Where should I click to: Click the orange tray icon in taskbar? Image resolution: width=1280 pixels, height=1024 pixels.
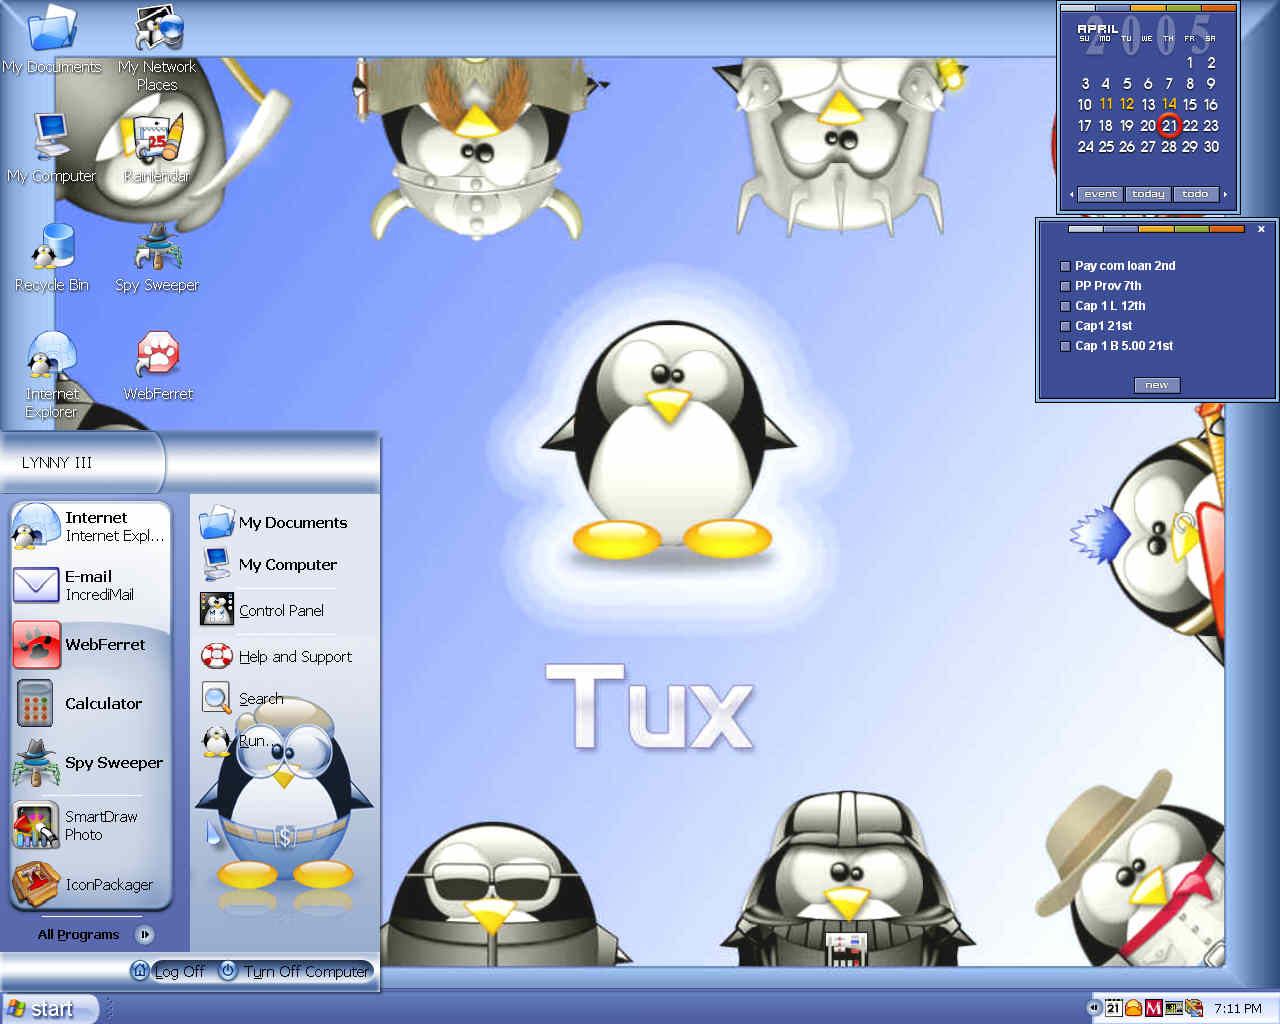[x=1133, y=1008]
